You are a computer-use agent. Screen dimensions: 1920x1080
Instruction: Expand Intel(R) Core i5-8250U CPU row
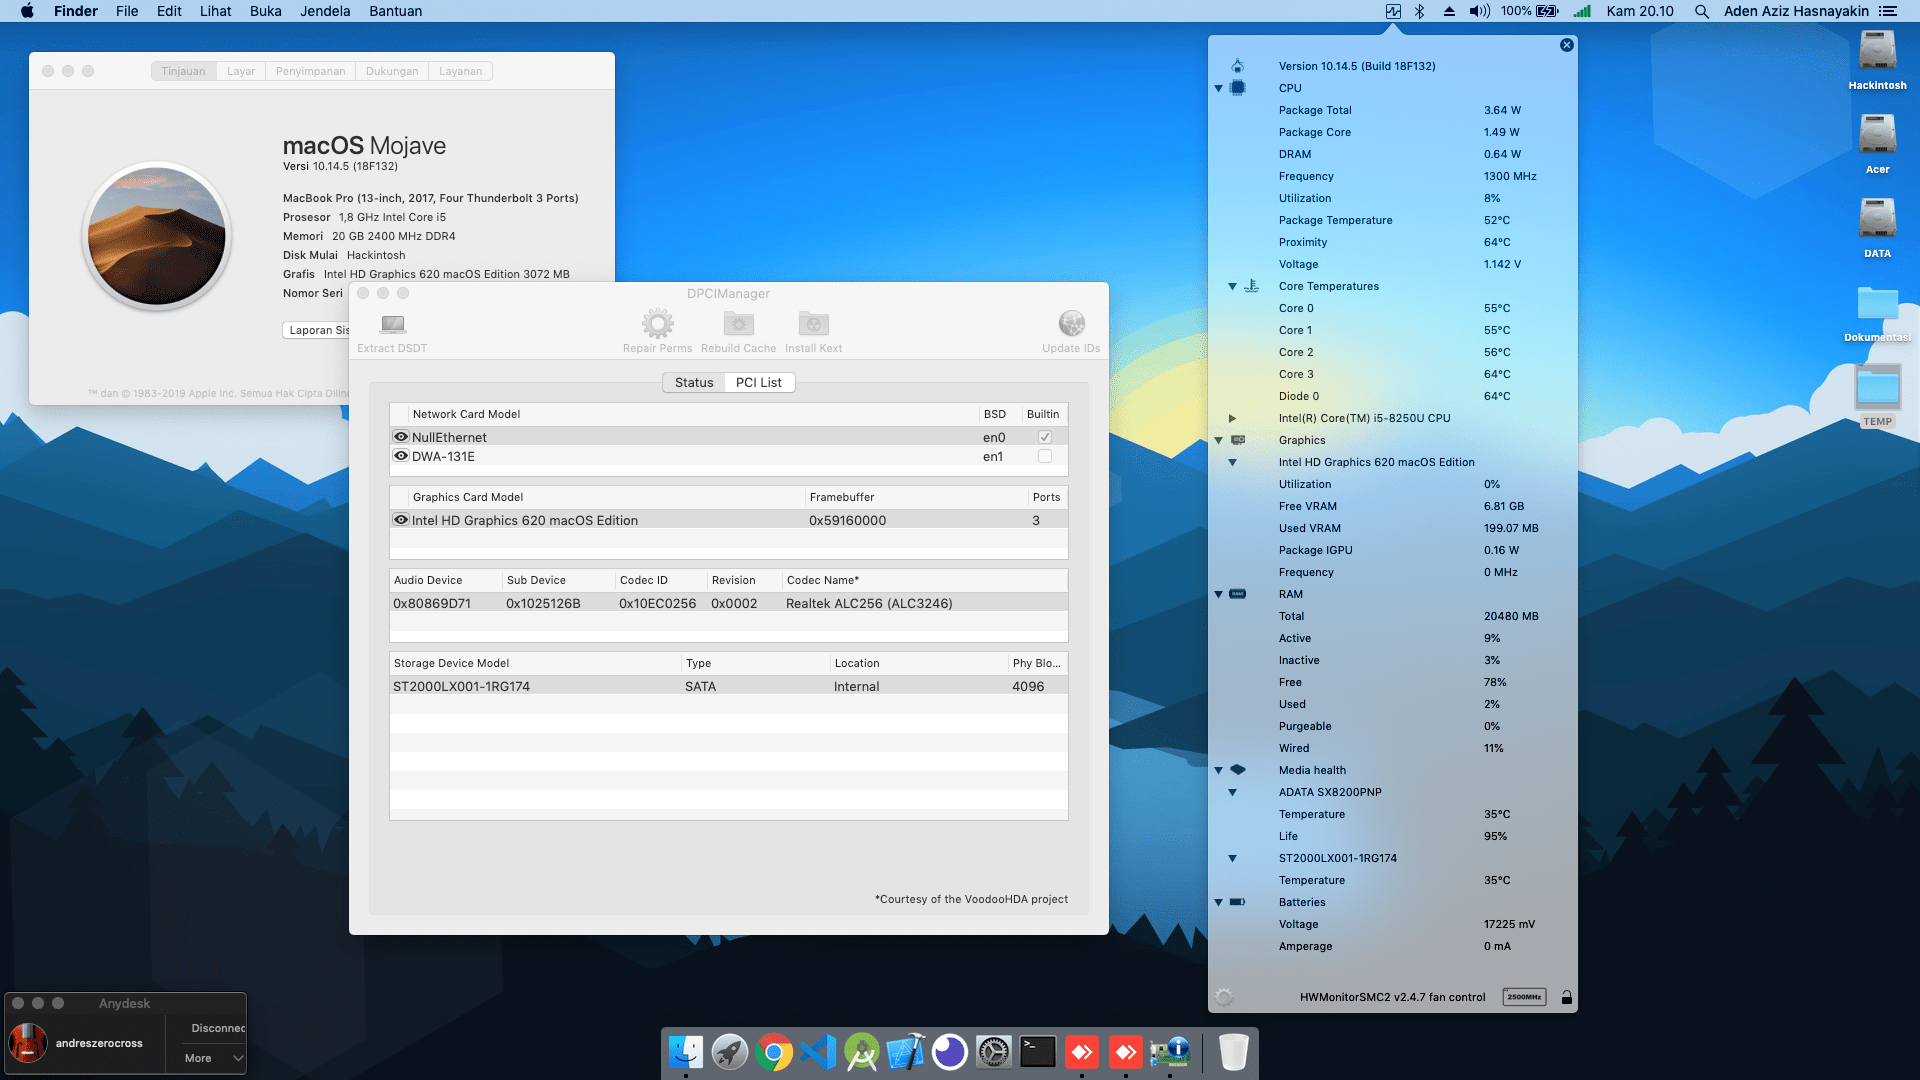click(x=1232, y=418)
